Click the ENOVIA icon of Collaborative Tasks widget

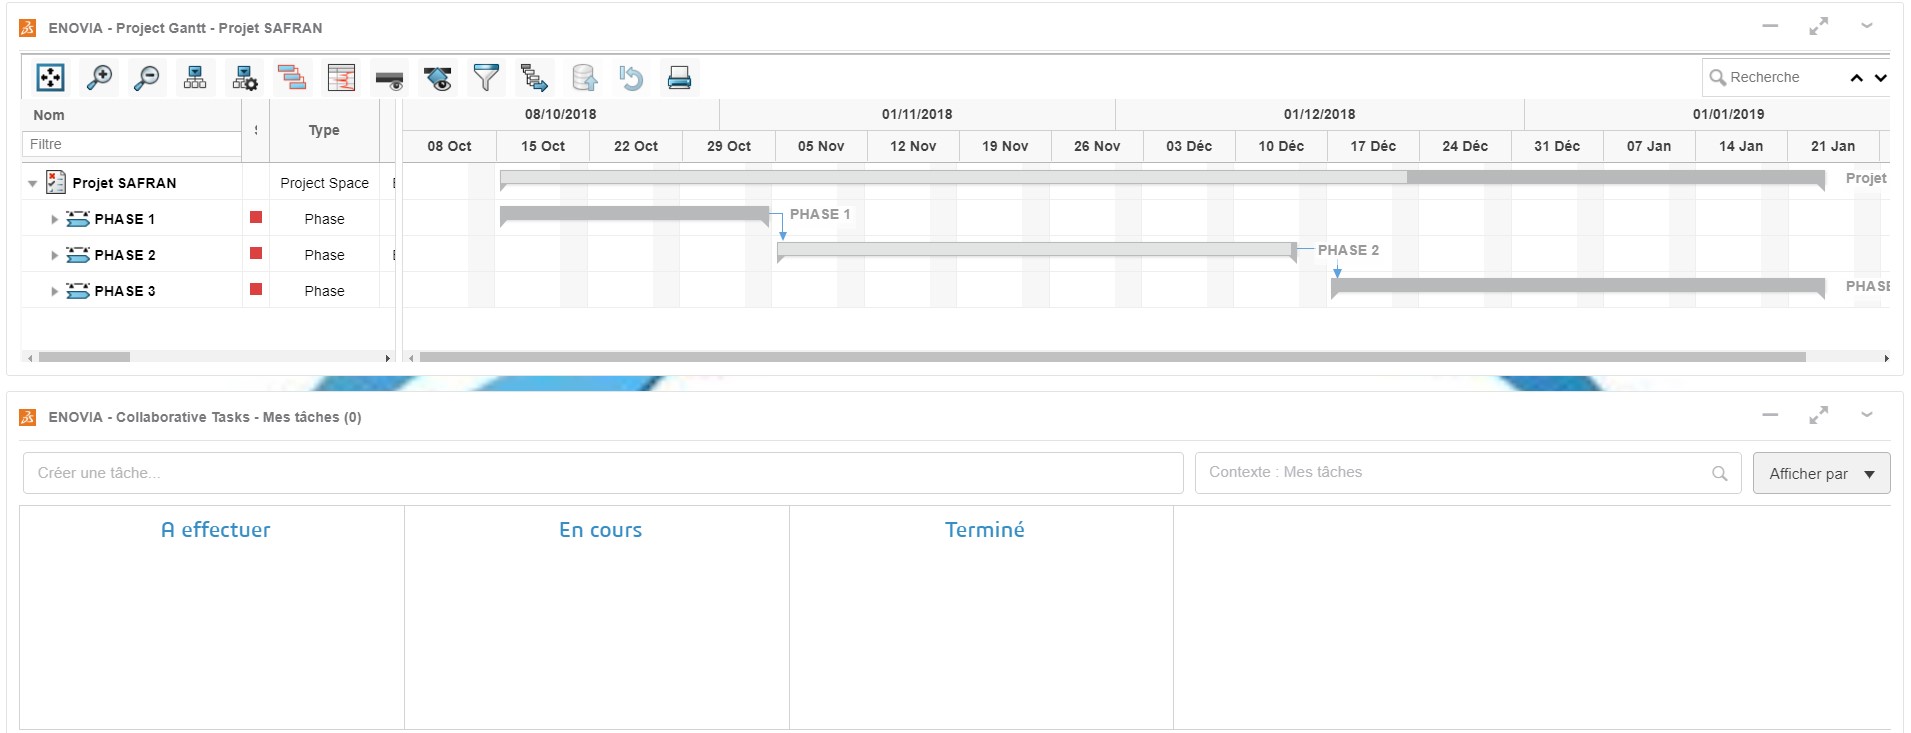point(28,417)
